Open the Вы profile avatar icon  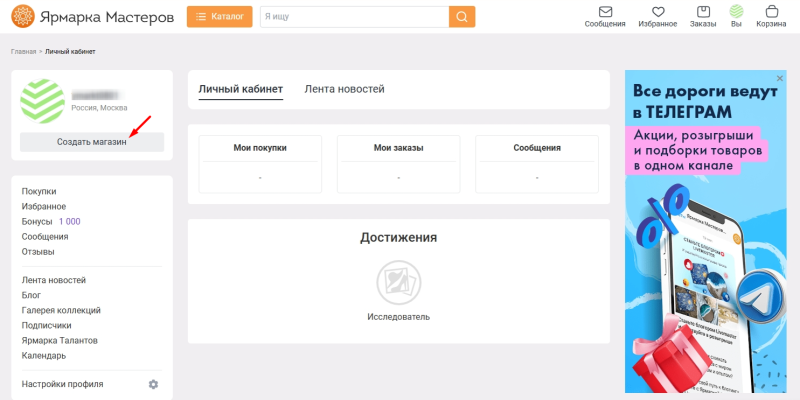(736, 12)
